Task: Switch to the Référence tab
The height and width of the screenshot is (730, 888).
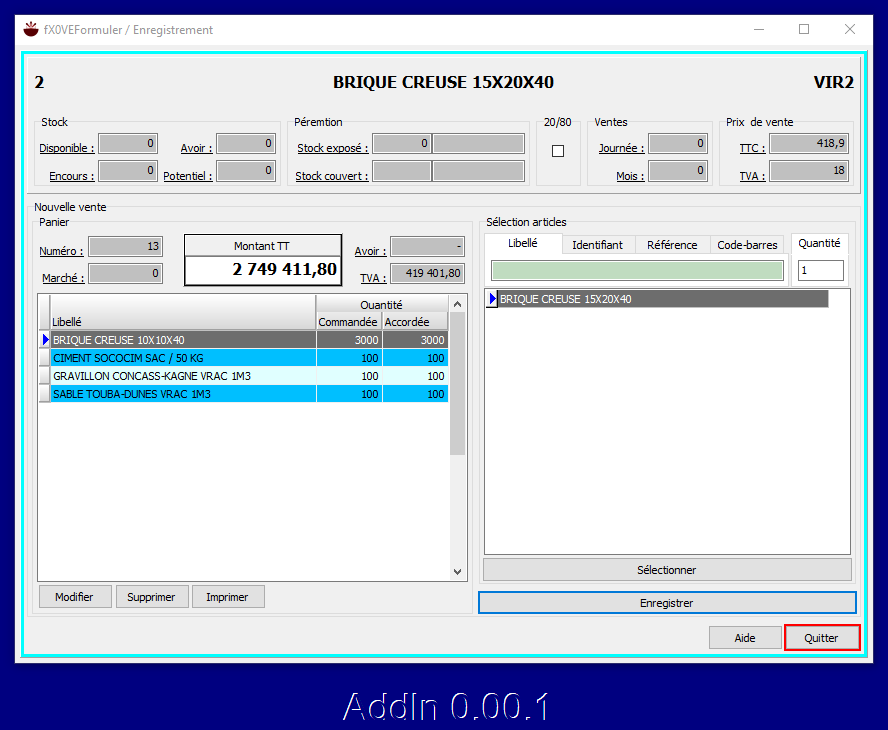Action: pyautogui.click(x=672, y=244)
